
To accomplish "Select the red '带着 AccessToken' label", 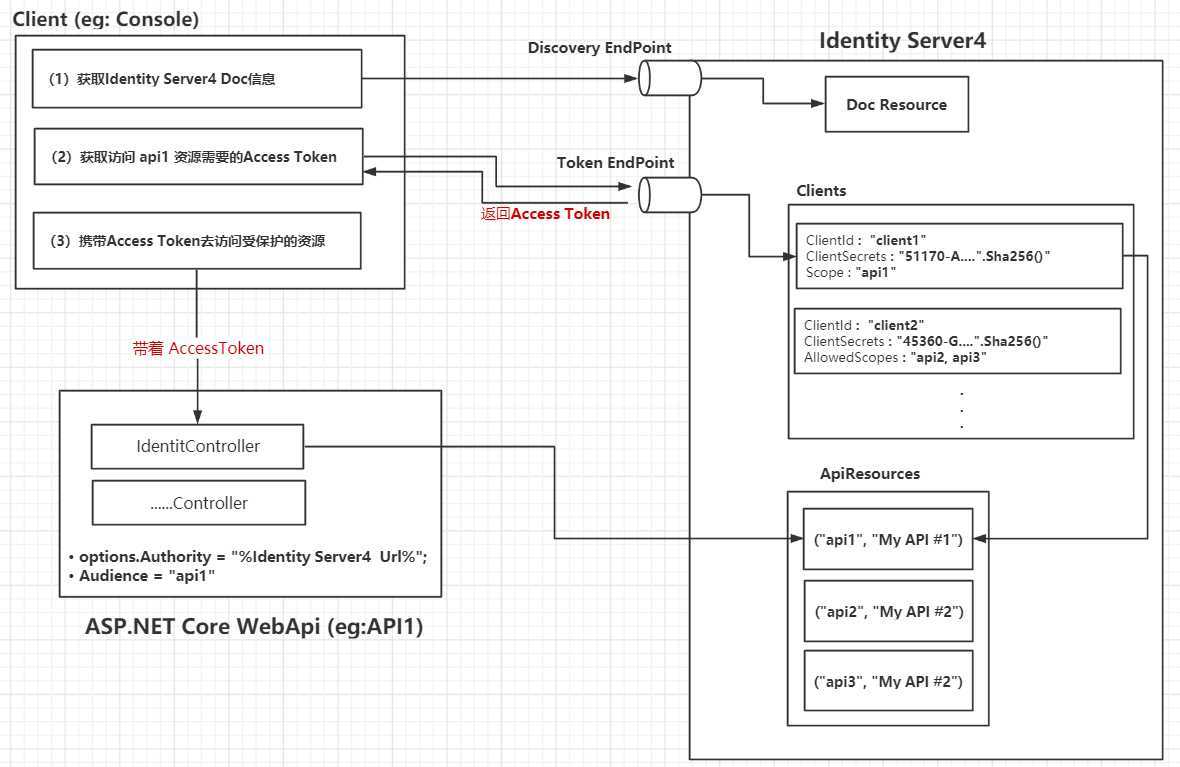I will (x=198, y=348).
